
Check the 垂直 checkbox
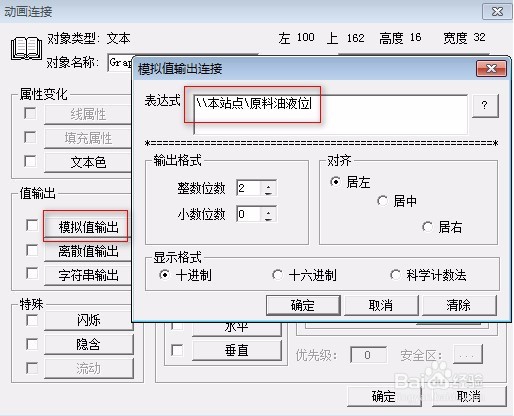pyautogui.click(x=177, y=350)
